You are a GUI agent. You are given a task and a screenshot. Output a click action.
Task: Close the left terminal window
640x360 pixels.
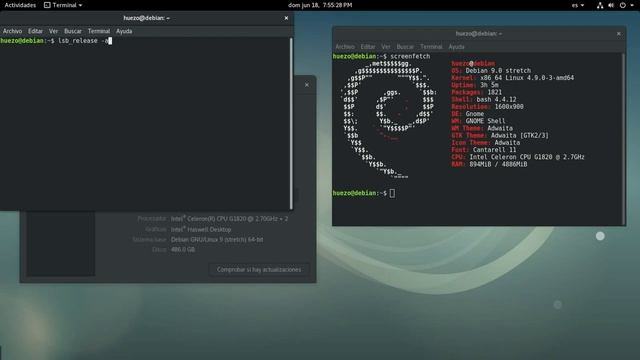(286, 18)
